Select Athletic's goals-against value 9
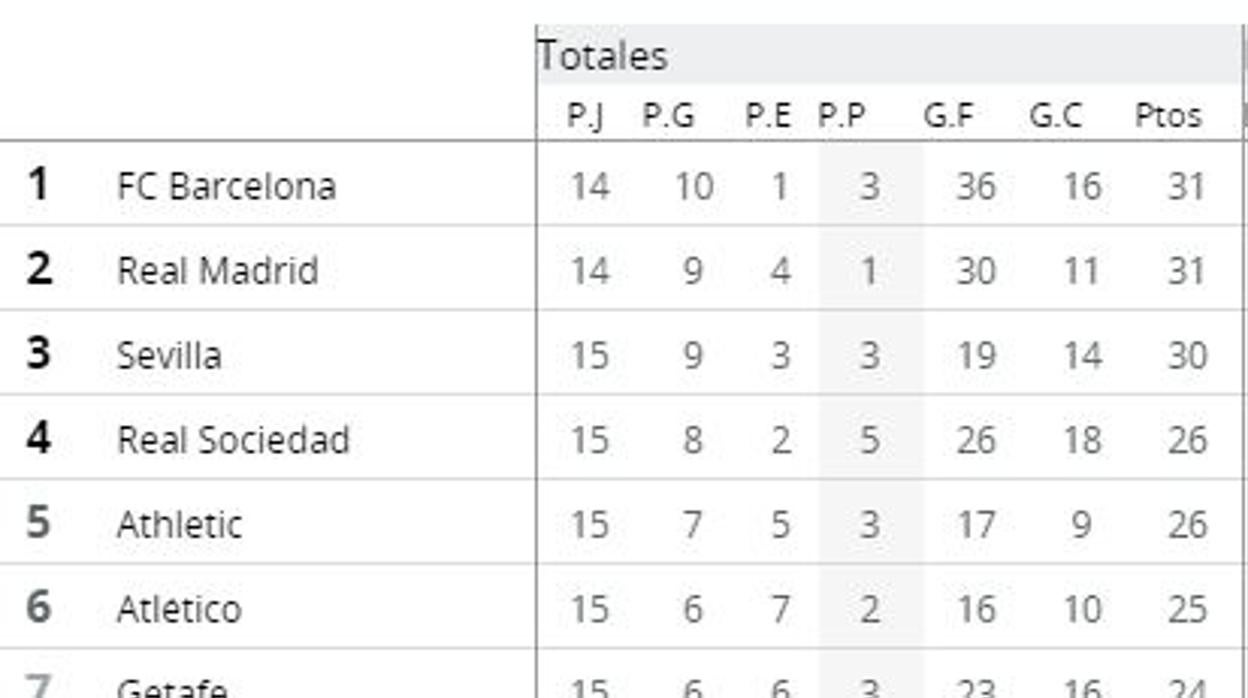Viewport: 1248px width, 698px height. coord(1081,525)
